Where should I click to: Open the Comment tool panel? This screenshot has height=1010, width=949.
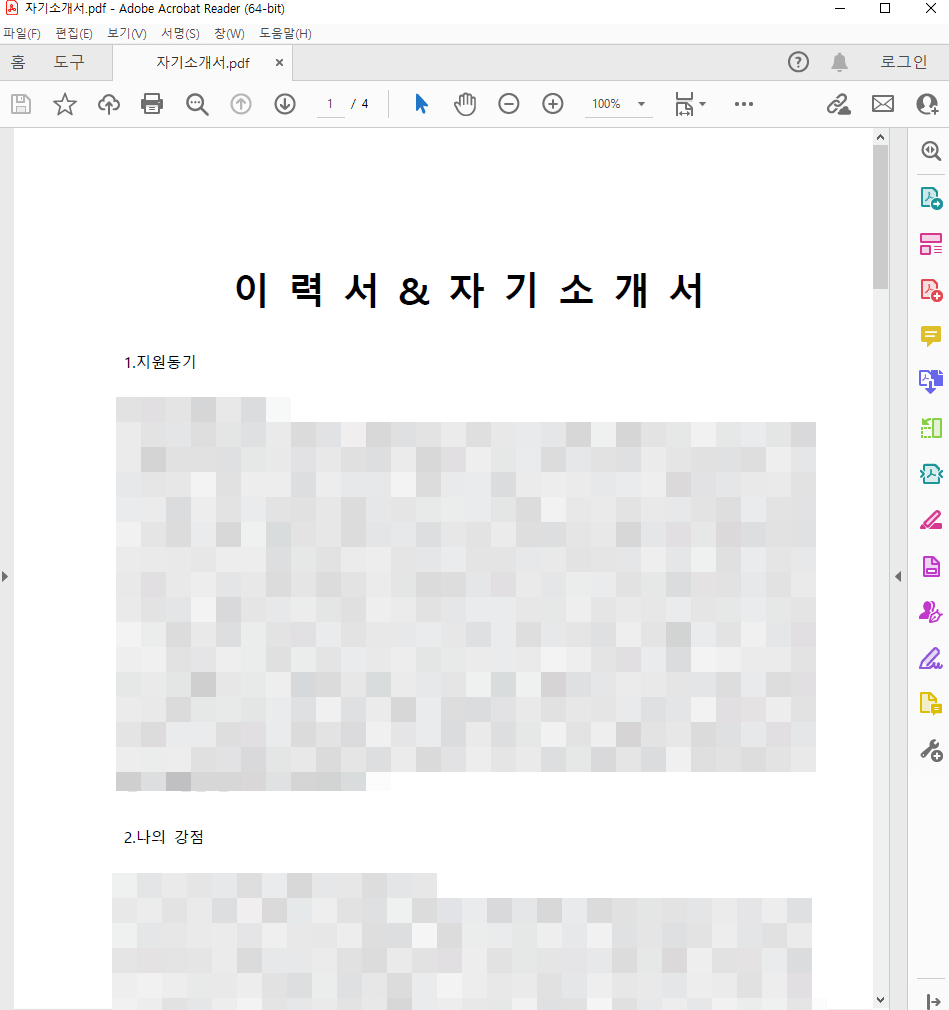(930, 336)
